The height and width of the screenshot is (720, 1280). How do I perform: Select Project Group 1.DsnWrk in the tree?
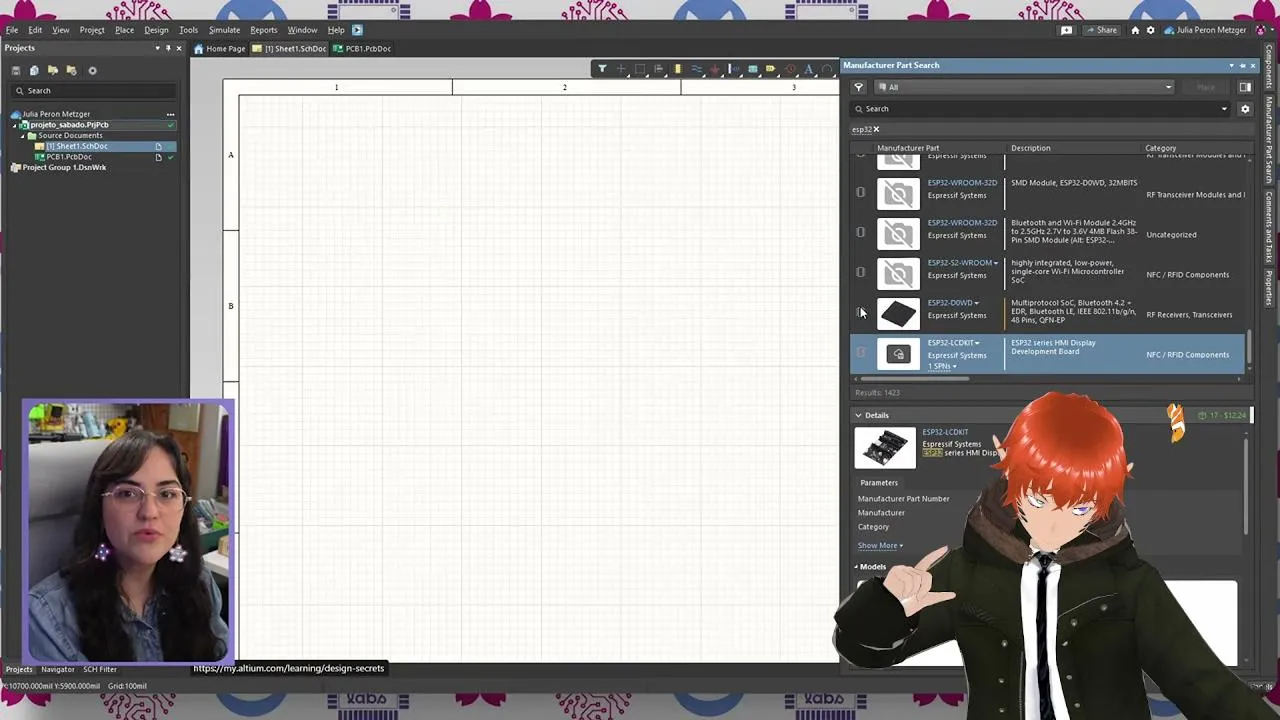coord(64,167)
